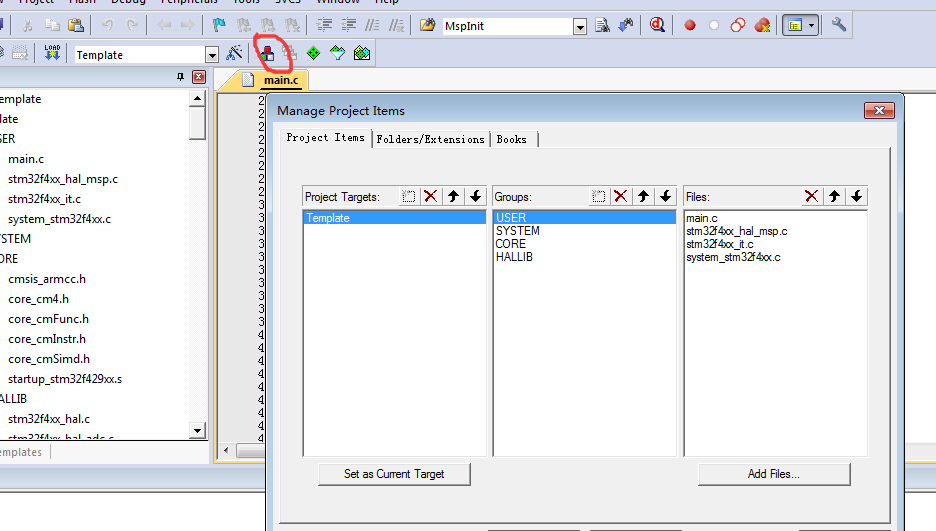
Task: Create a new project target
Action: [x=409, y=197]
